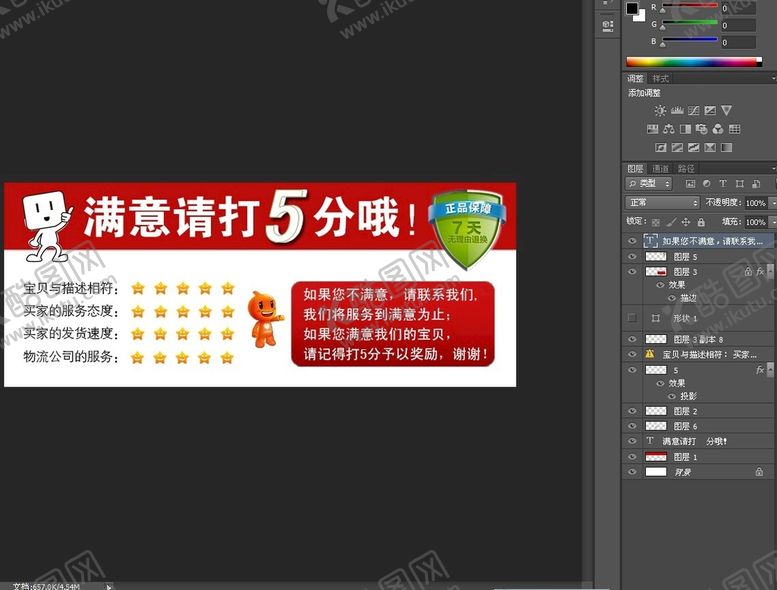Viewport: 777px width, 590px height.
Task: Add a Vibrance adjustment (triangle icon)
Action: click(x=727, y=111)
